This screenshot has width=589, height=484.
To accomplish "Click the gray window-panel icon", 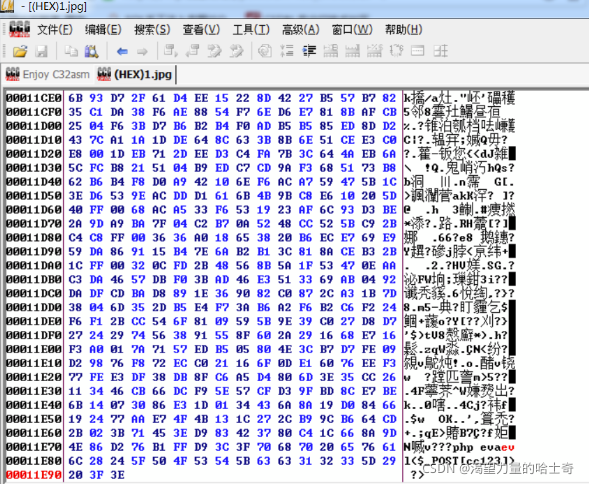I will [418, 50].
